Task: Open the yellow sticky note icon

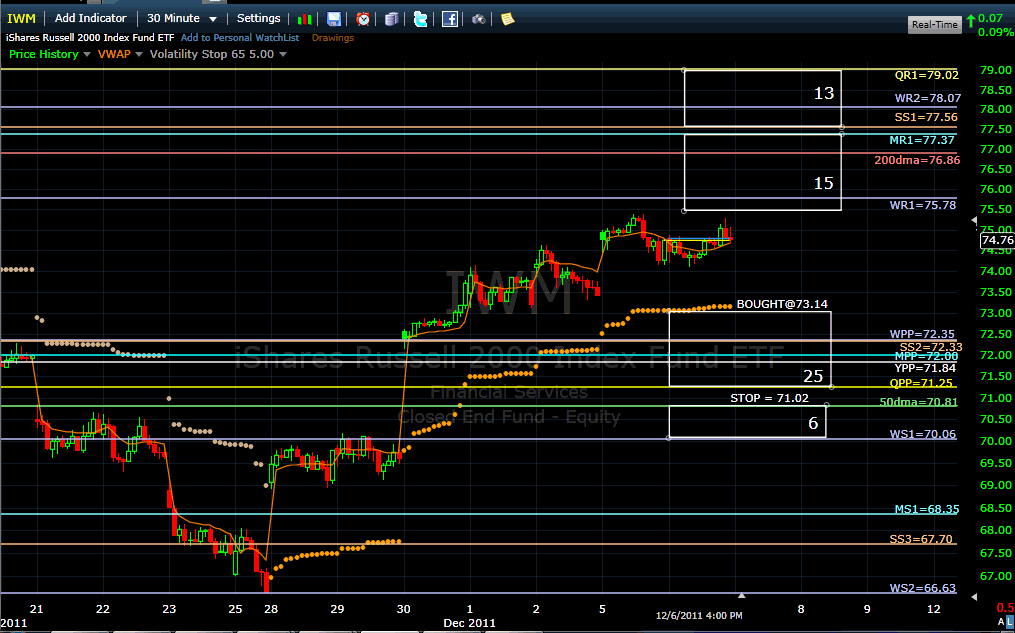Action: tap(508, 19)
